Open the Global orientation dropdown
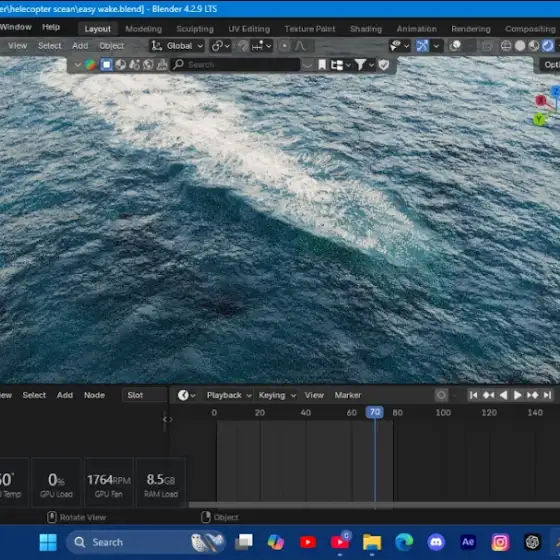This screenshot has width=560, height=560. (x=177, y=46)
